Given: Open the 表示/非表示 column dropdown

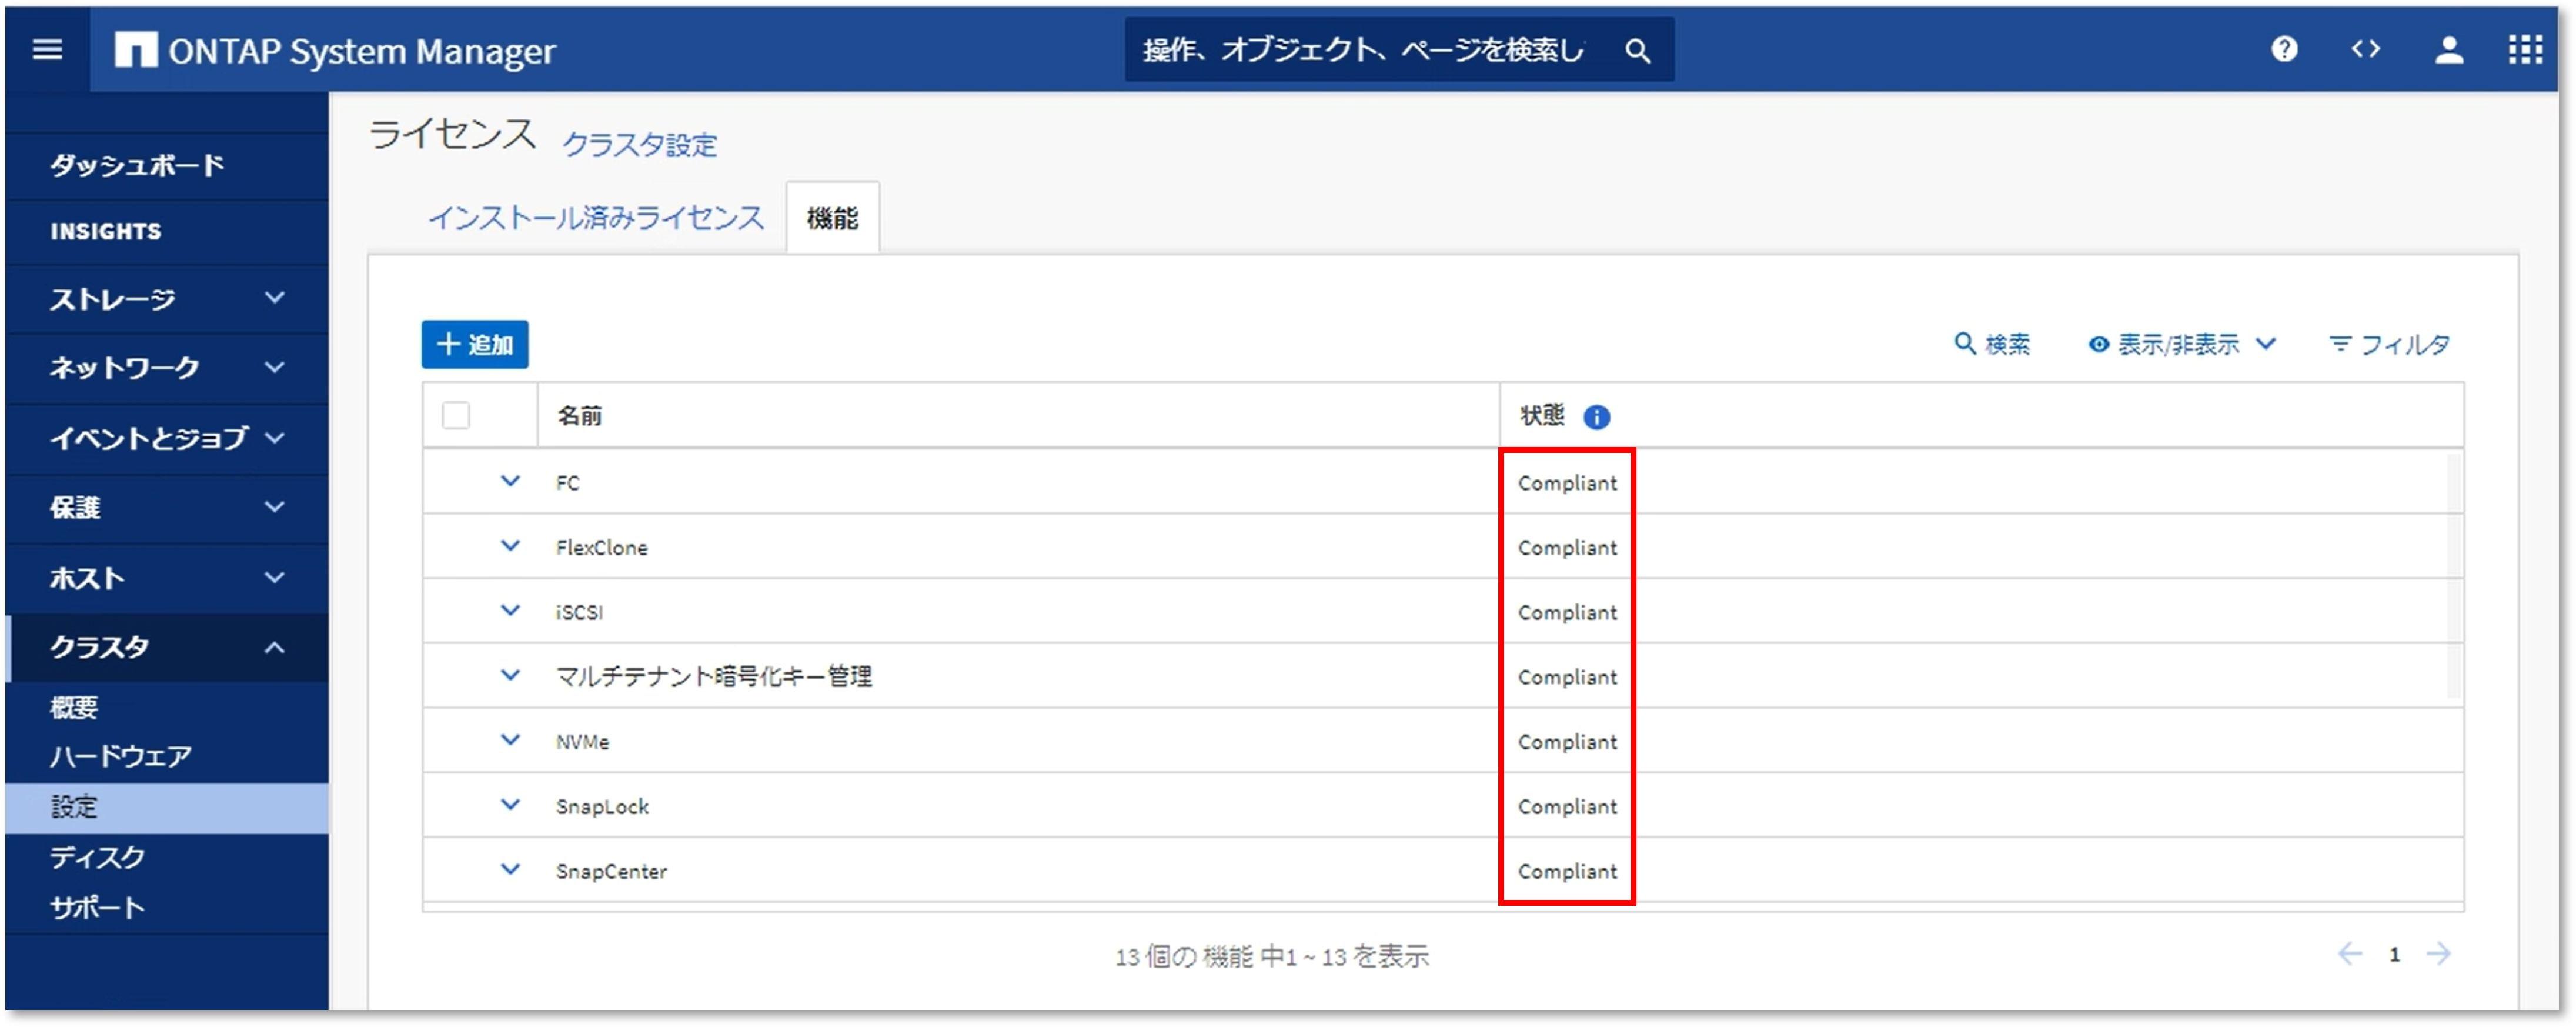Looking at the screenshot, I should (x=2182, y=345).
